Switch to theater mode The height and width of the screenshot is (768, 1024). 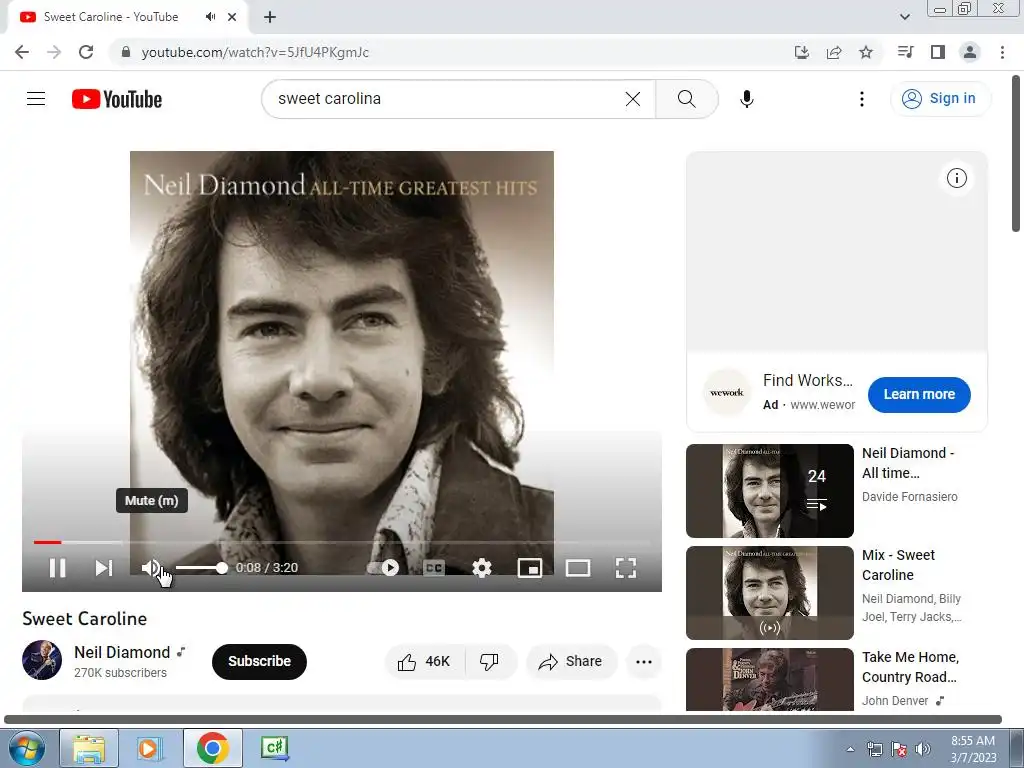click(x=578, y=568)
